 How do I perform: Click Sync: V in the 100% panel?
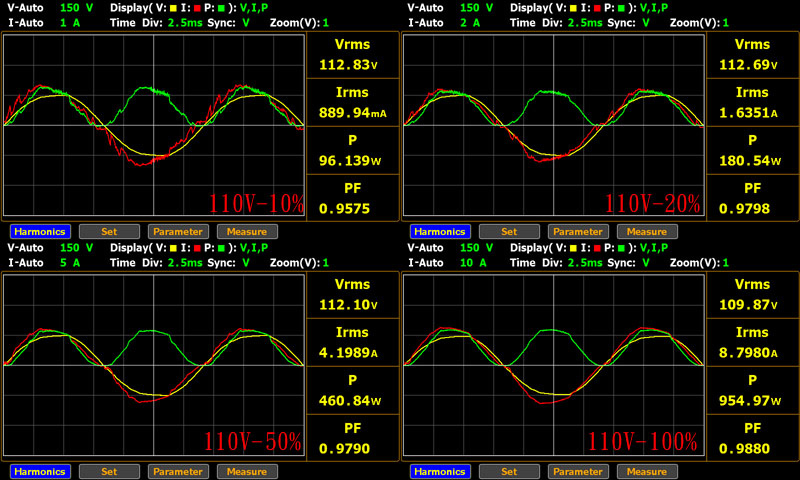tap(628, 263)
